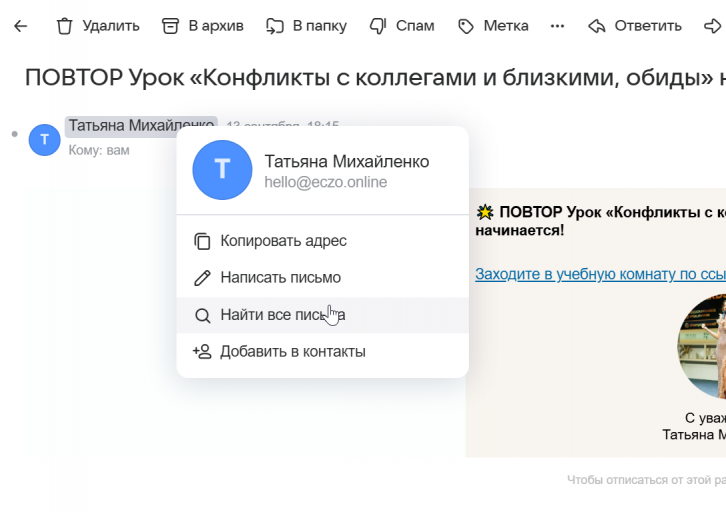The width and height of the screenshot is (726, 512).
Task: Click the circular photo in the email
Action: 701,346
